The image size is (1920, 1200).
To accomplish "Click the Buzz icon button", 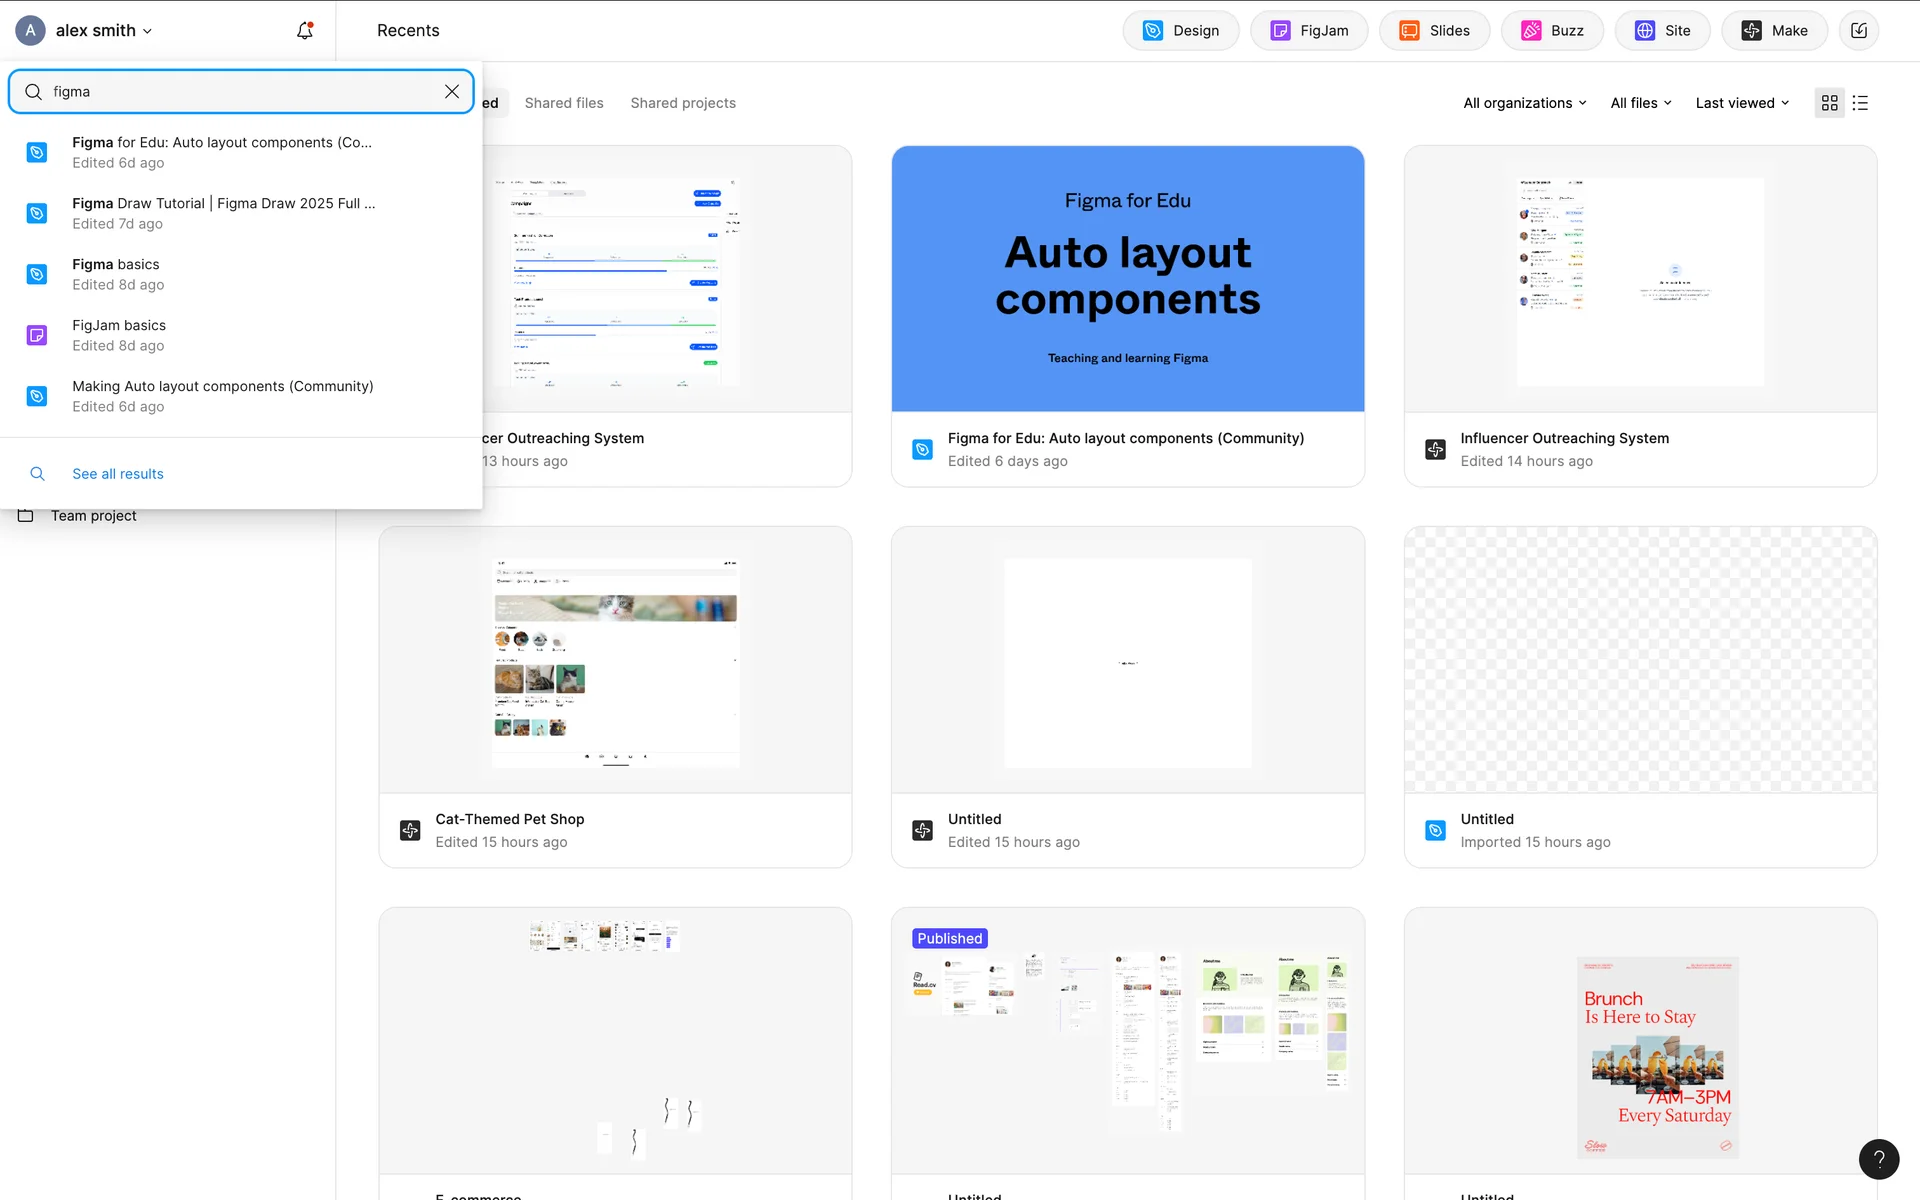I will coord(1552,31).
